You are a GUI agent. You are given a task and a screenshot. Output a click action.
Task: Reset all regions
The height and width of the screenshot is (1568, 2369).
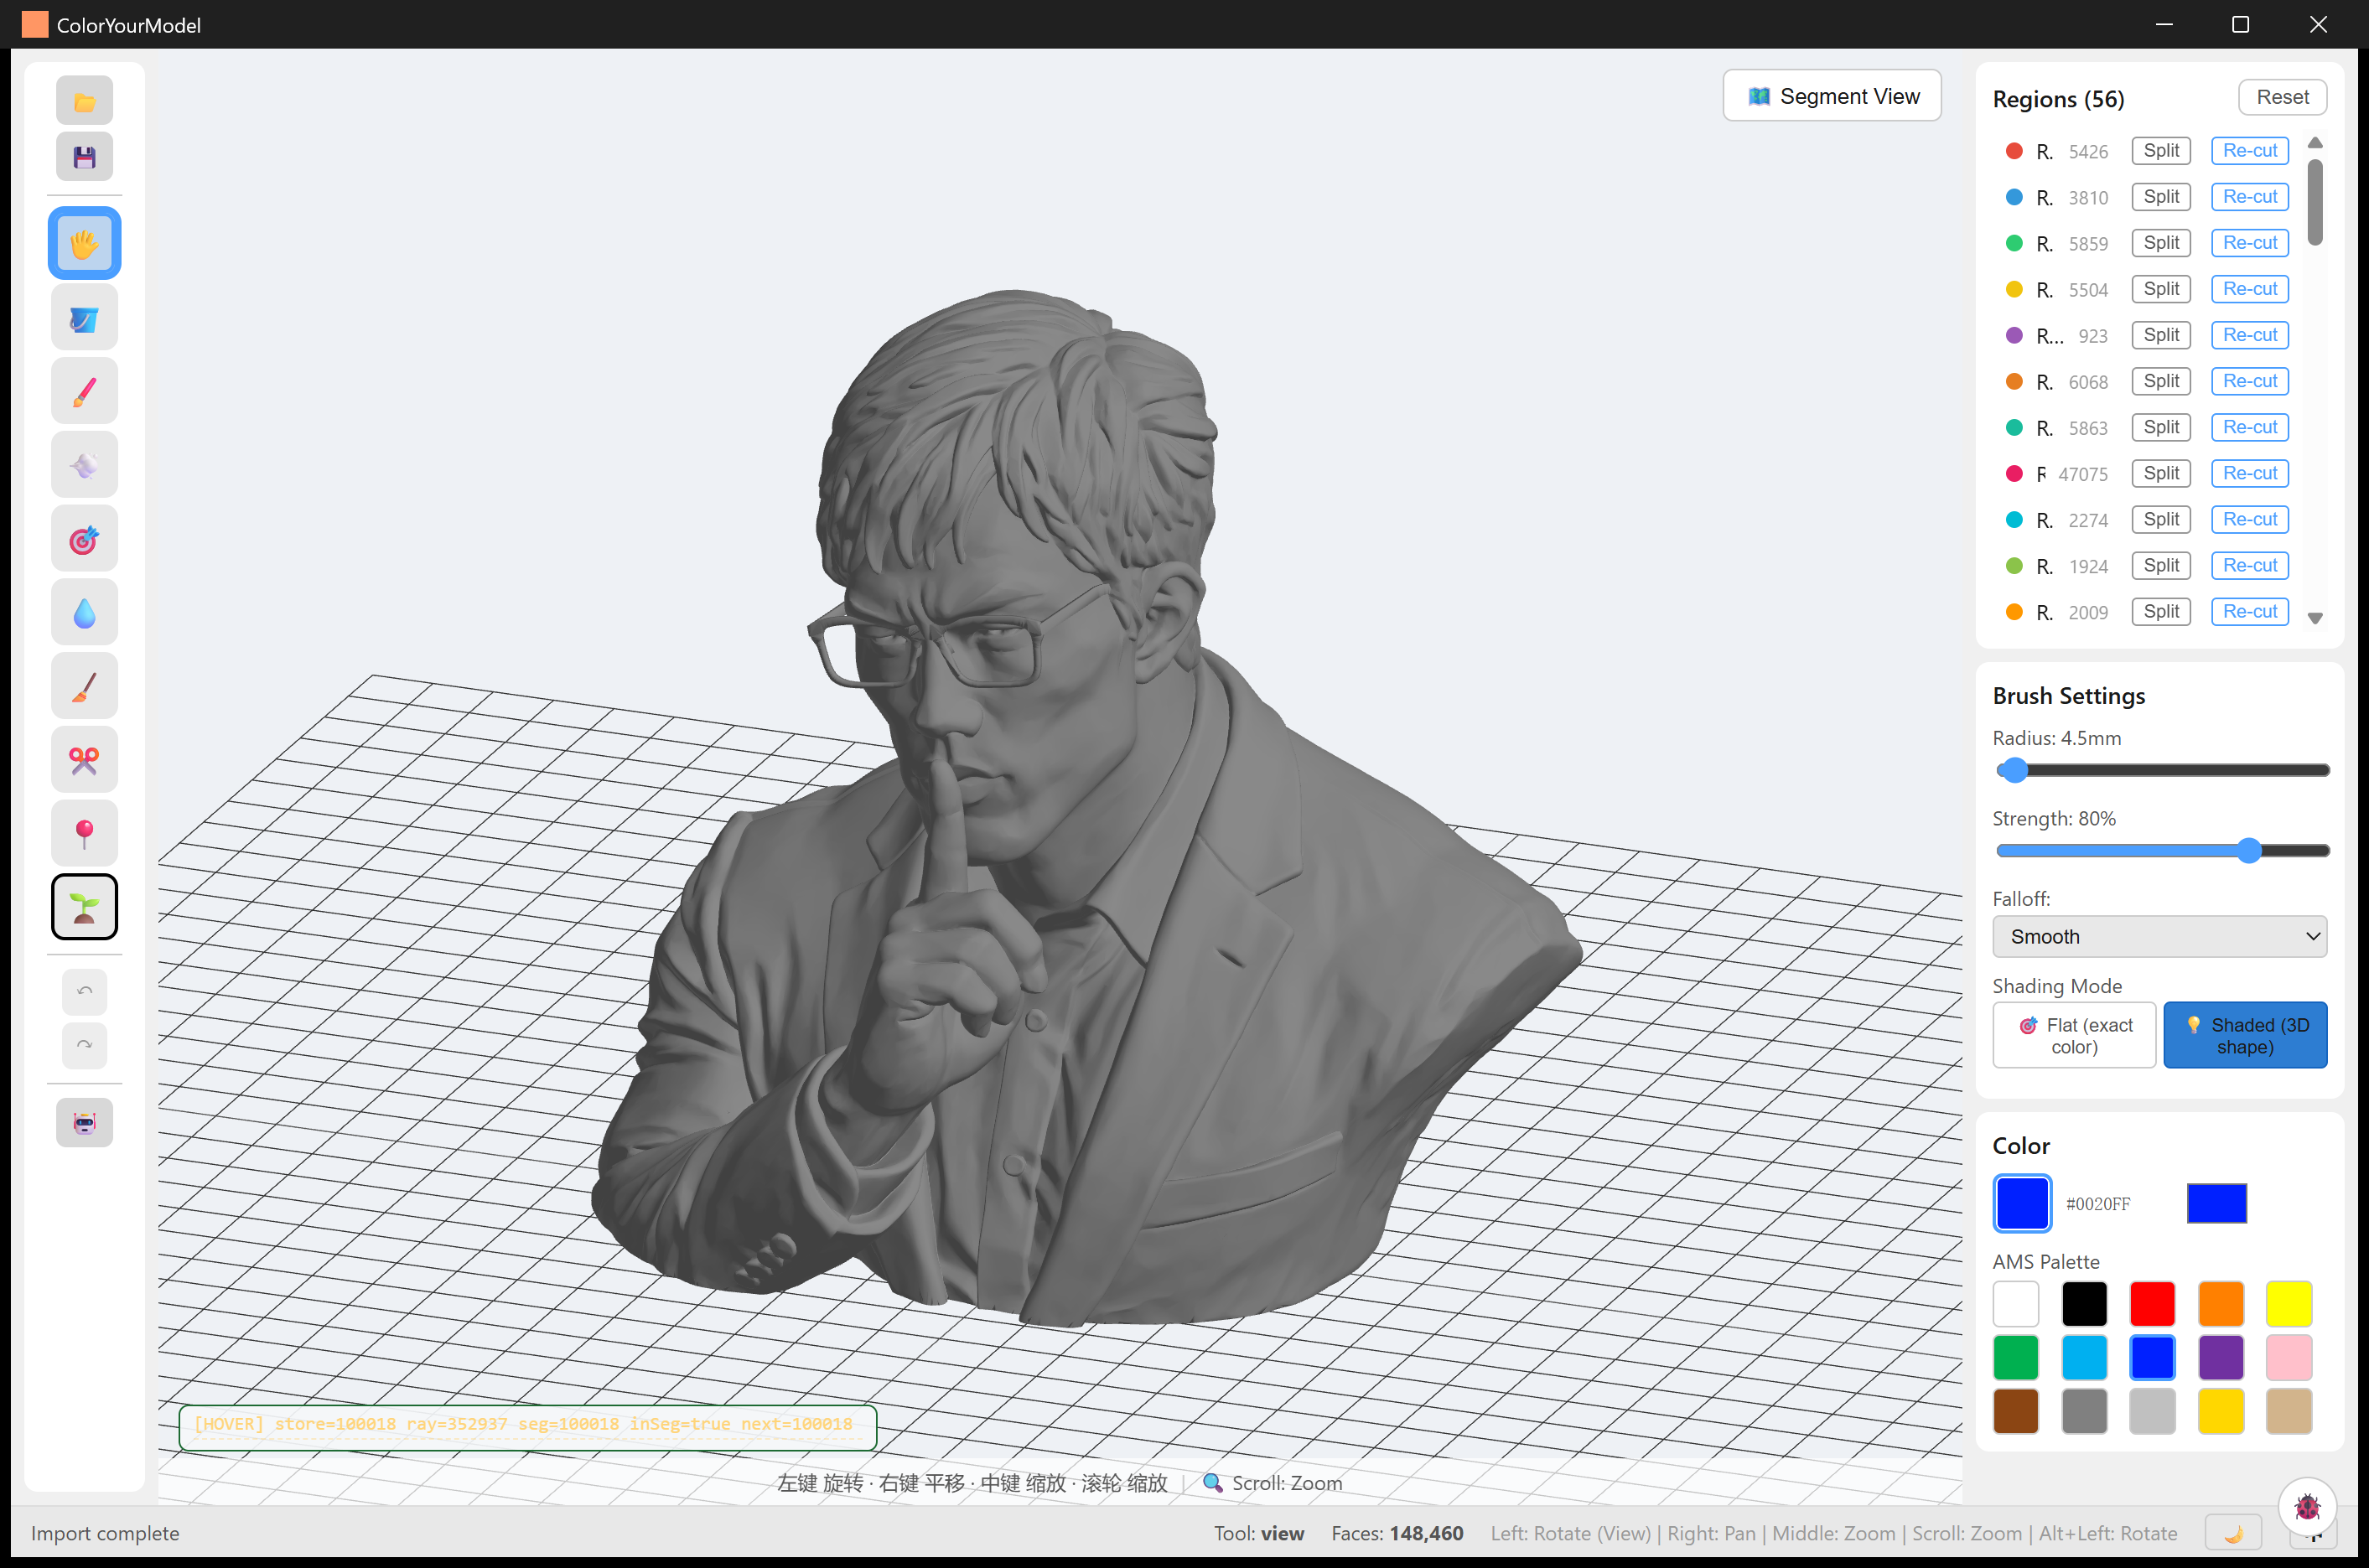click(x=2282, y=97)
